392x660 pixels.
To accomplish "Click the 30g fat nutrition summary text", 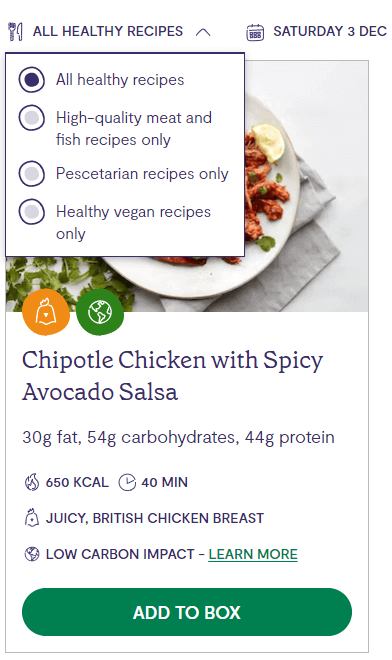I will (179, 437).
